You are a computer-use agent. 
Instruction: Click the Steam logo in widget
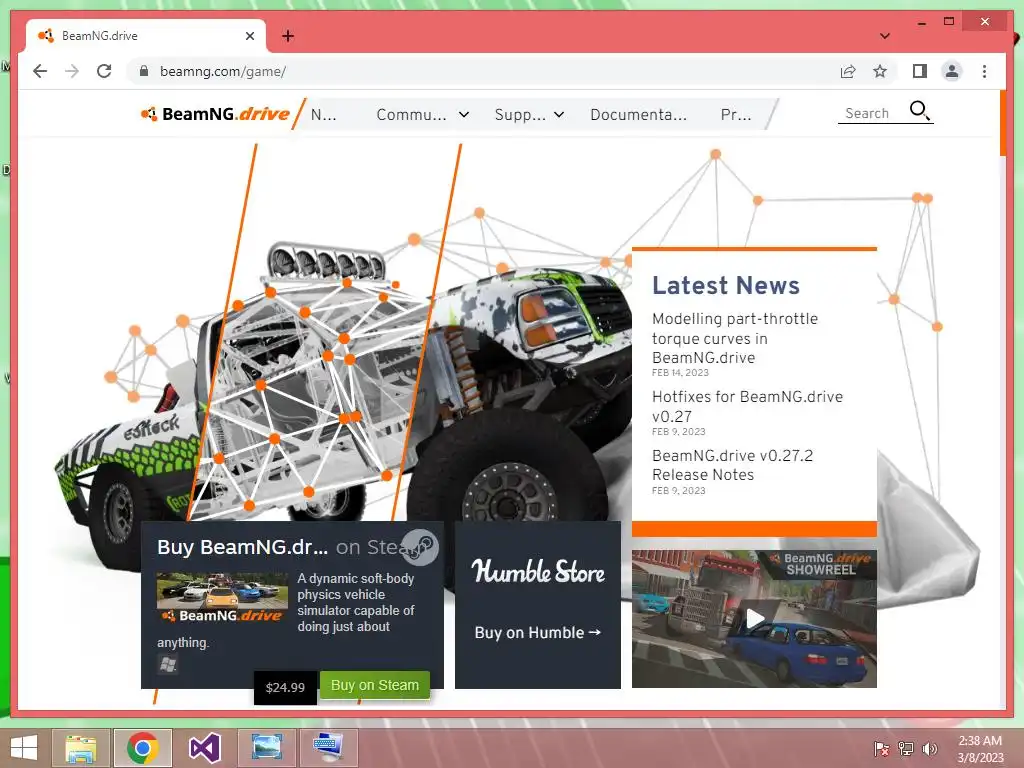coord(419,547)
